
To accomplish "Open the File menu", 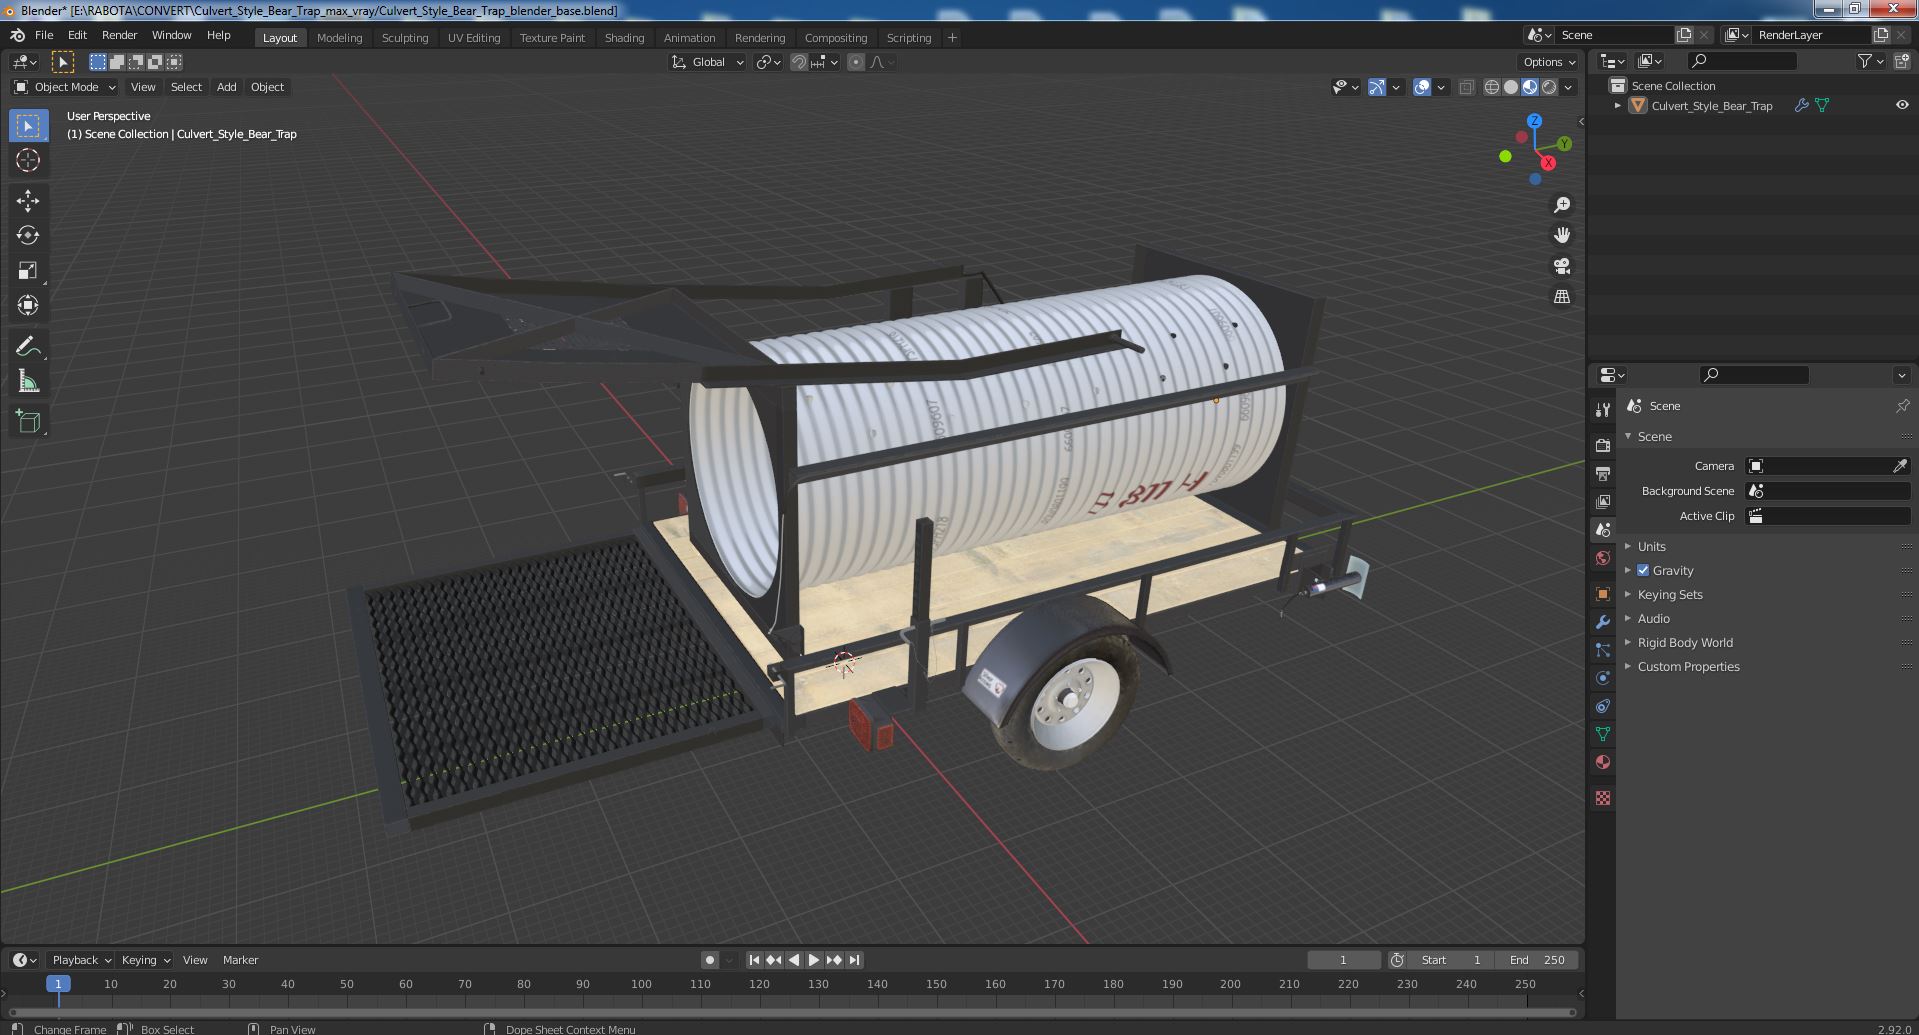I will coord(44,35).
